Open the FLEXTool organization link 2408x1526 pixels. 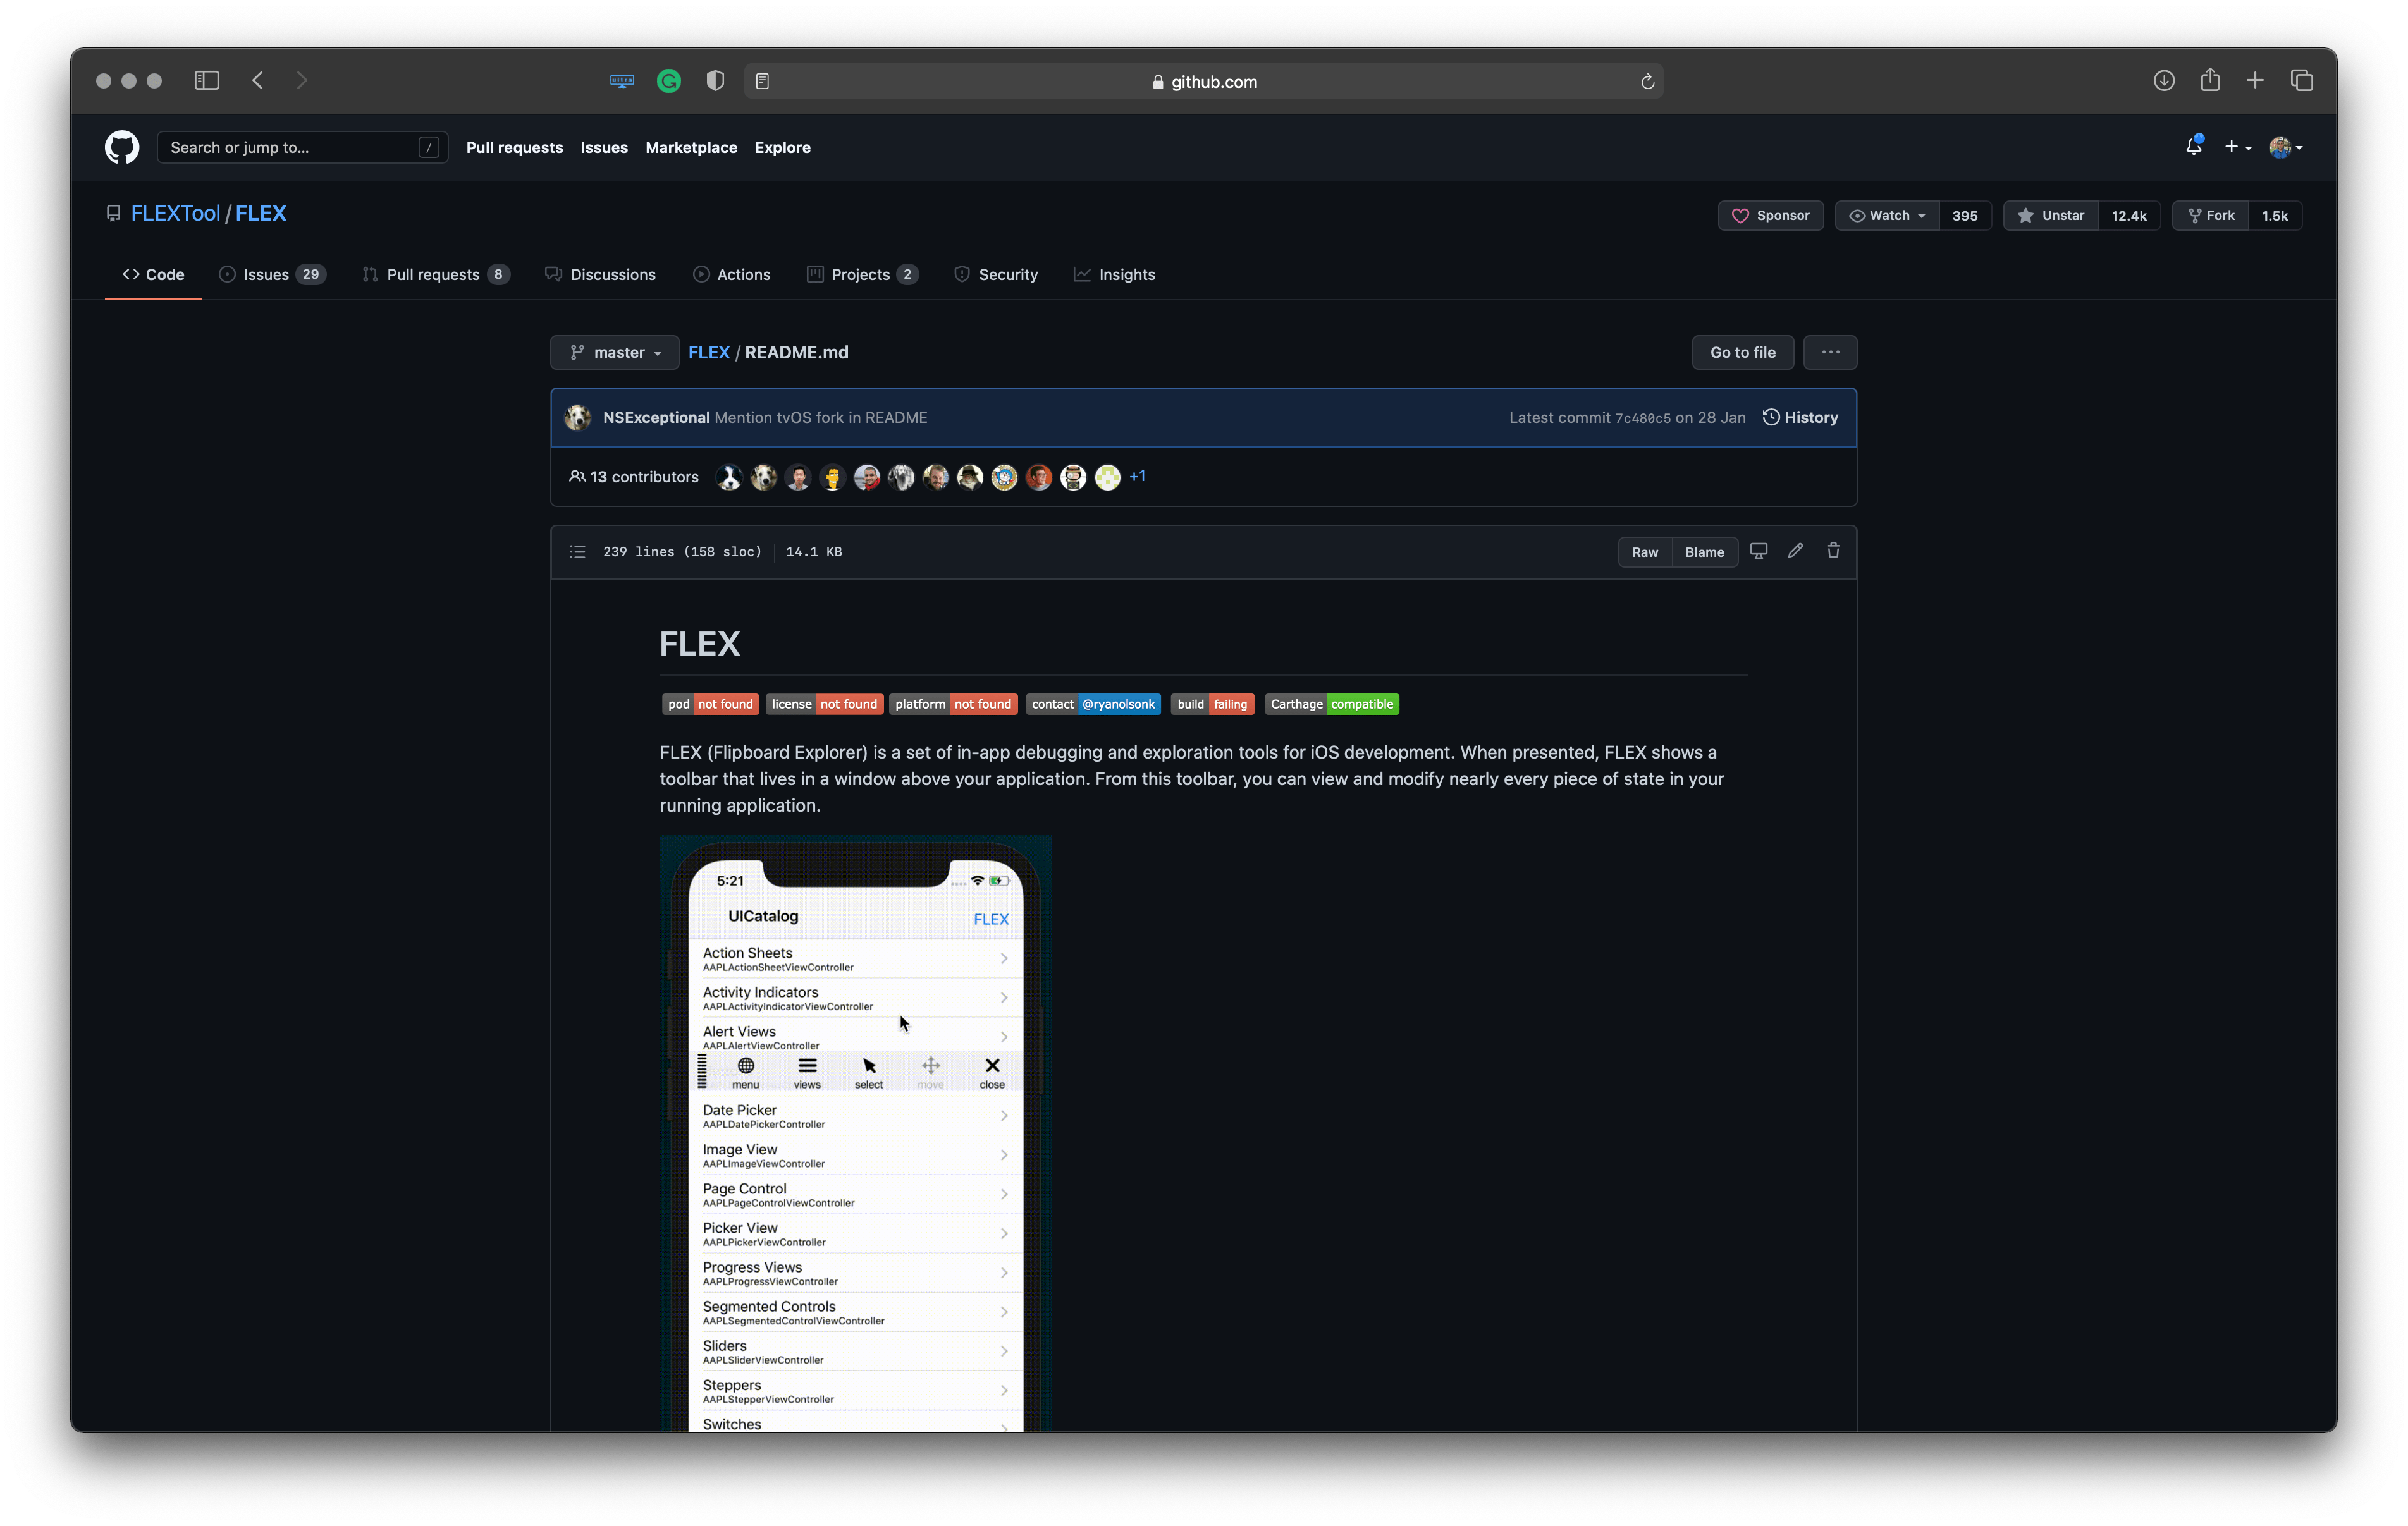coord(175,213)
